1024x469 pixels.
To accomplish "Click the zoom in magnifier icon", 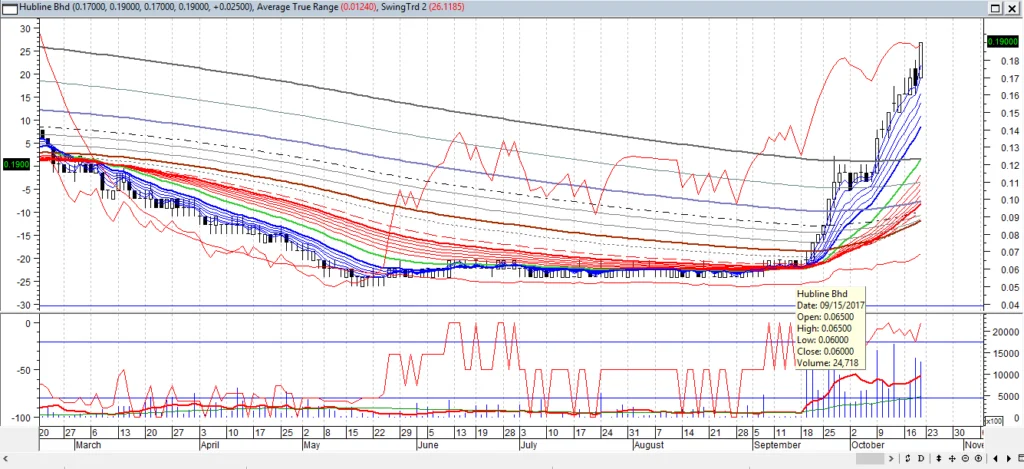I will click(978, 458).
